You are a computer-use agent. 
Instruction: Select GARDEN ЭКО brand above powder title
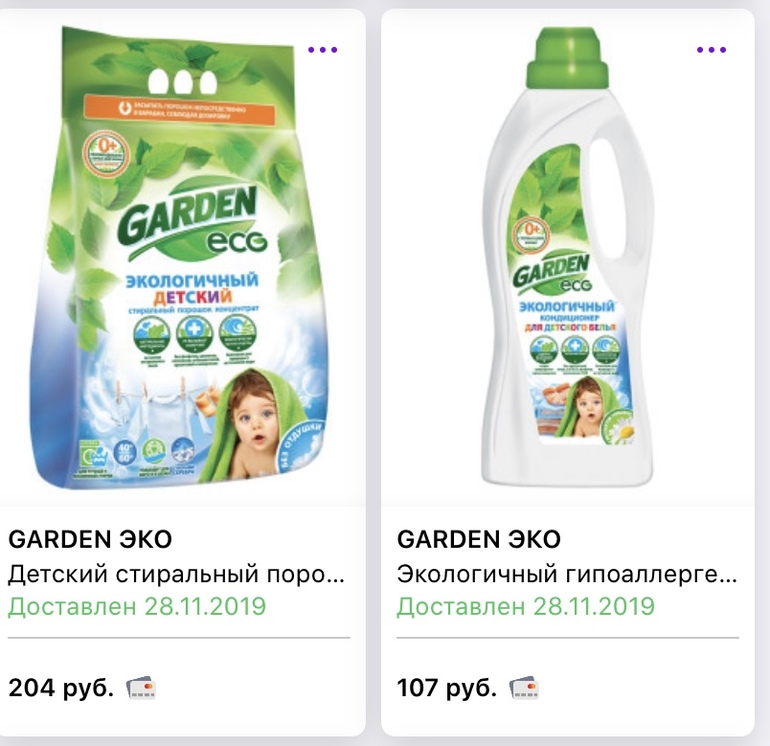click(x=90, y=540)
